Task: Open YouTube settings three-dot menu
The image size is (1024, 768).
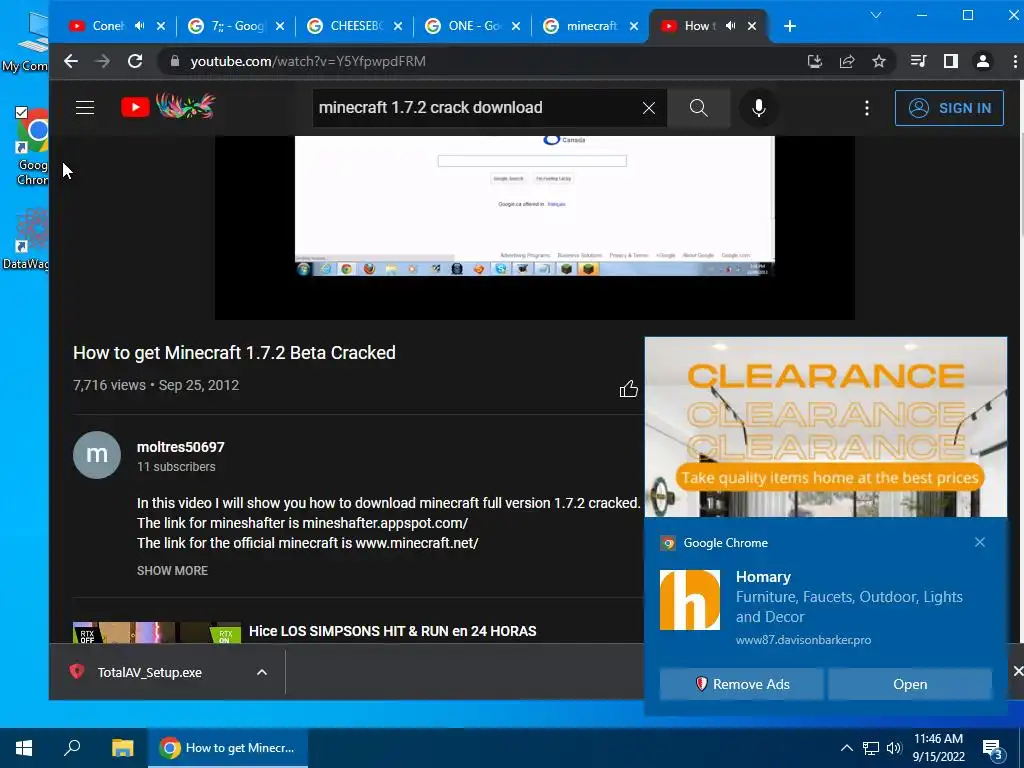Action: [867, 108]
